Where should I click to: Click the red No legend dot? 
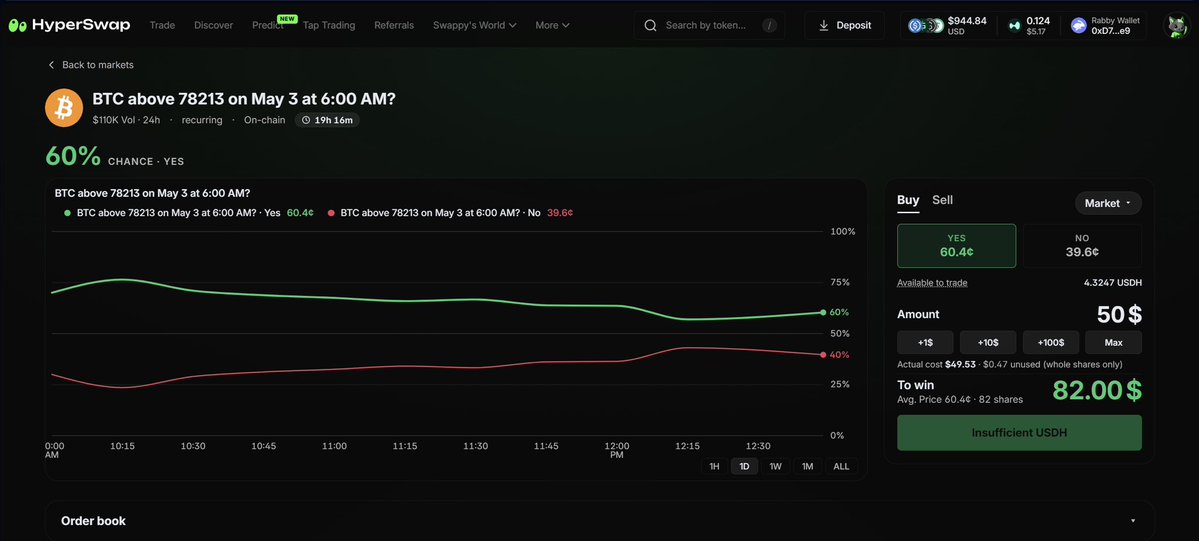pos(331,213)
